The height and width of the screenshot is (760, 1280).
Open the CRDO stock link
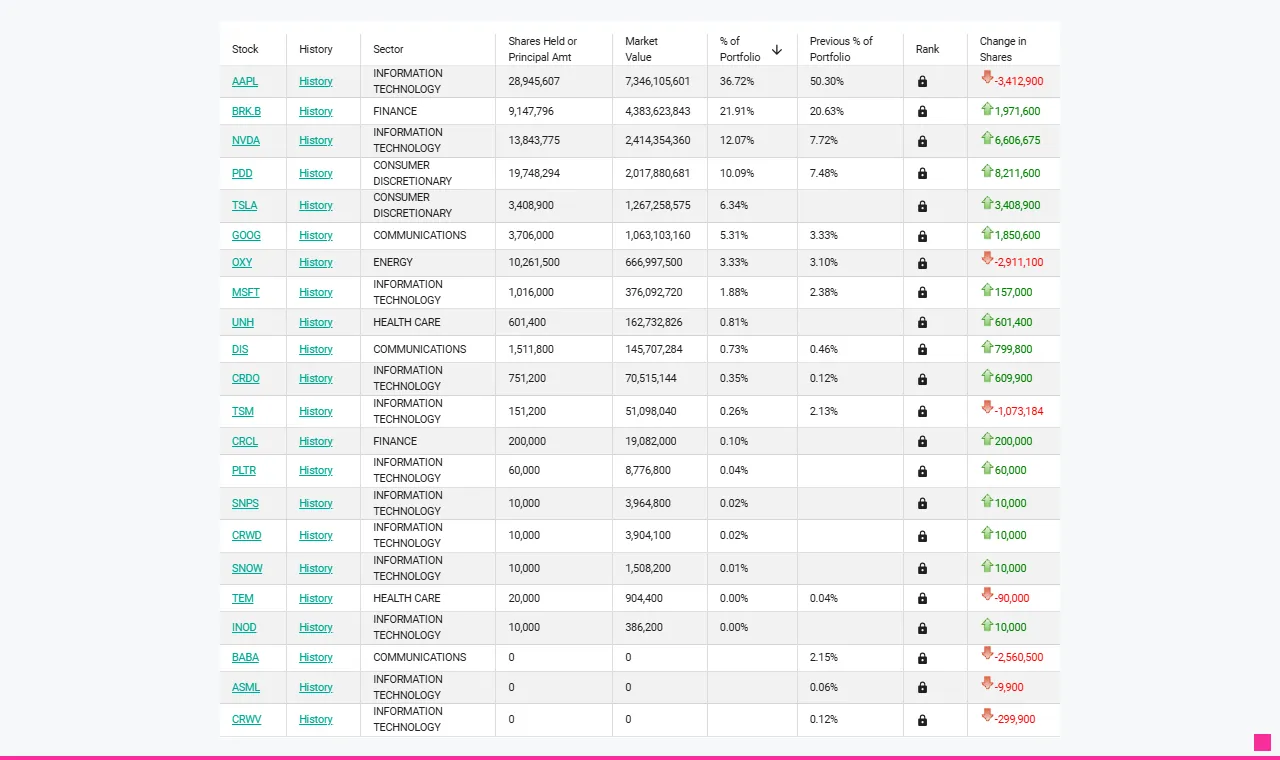point(246,379)
